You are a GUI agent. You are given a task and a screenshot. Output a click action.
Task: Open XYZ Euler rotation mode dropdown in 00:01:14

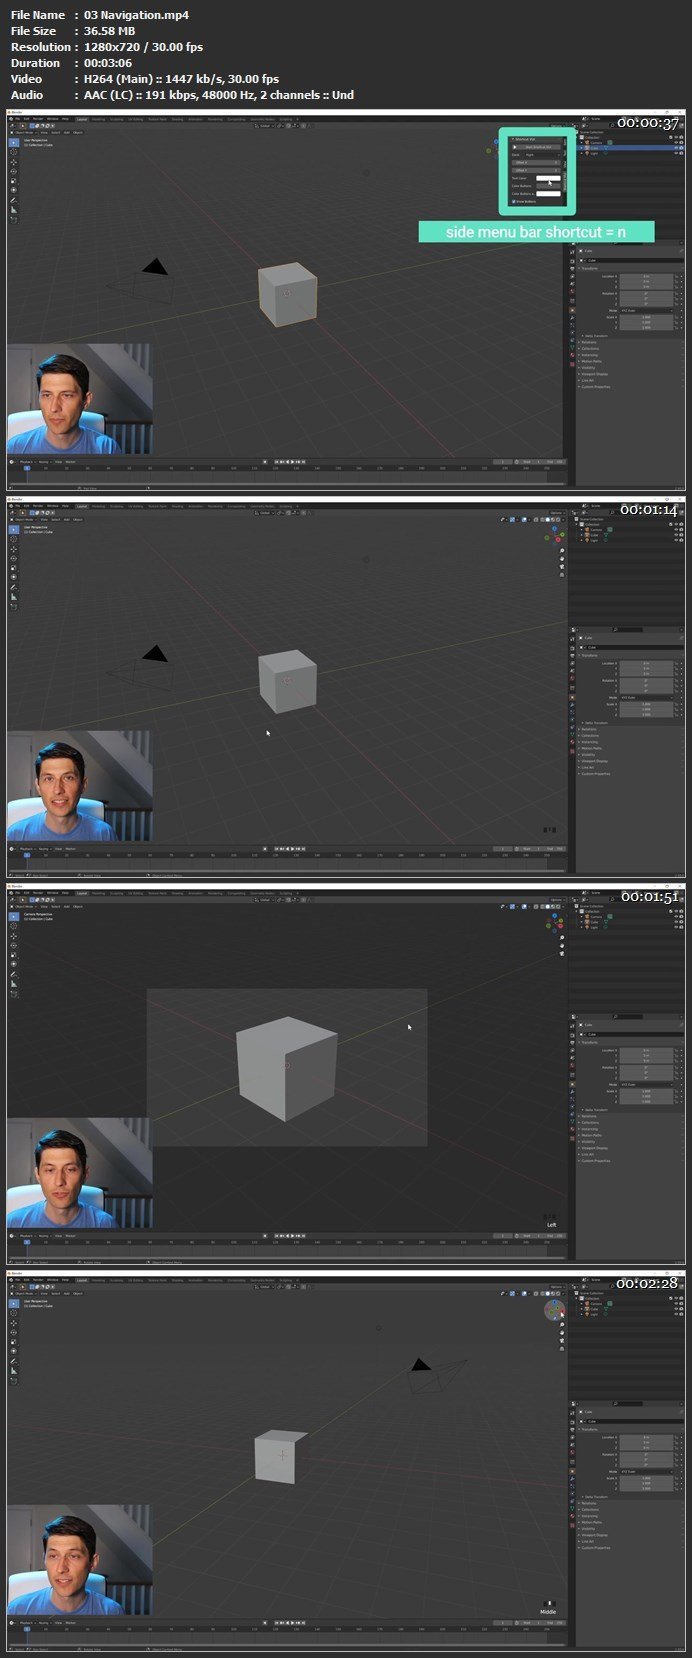pos(647,698)
